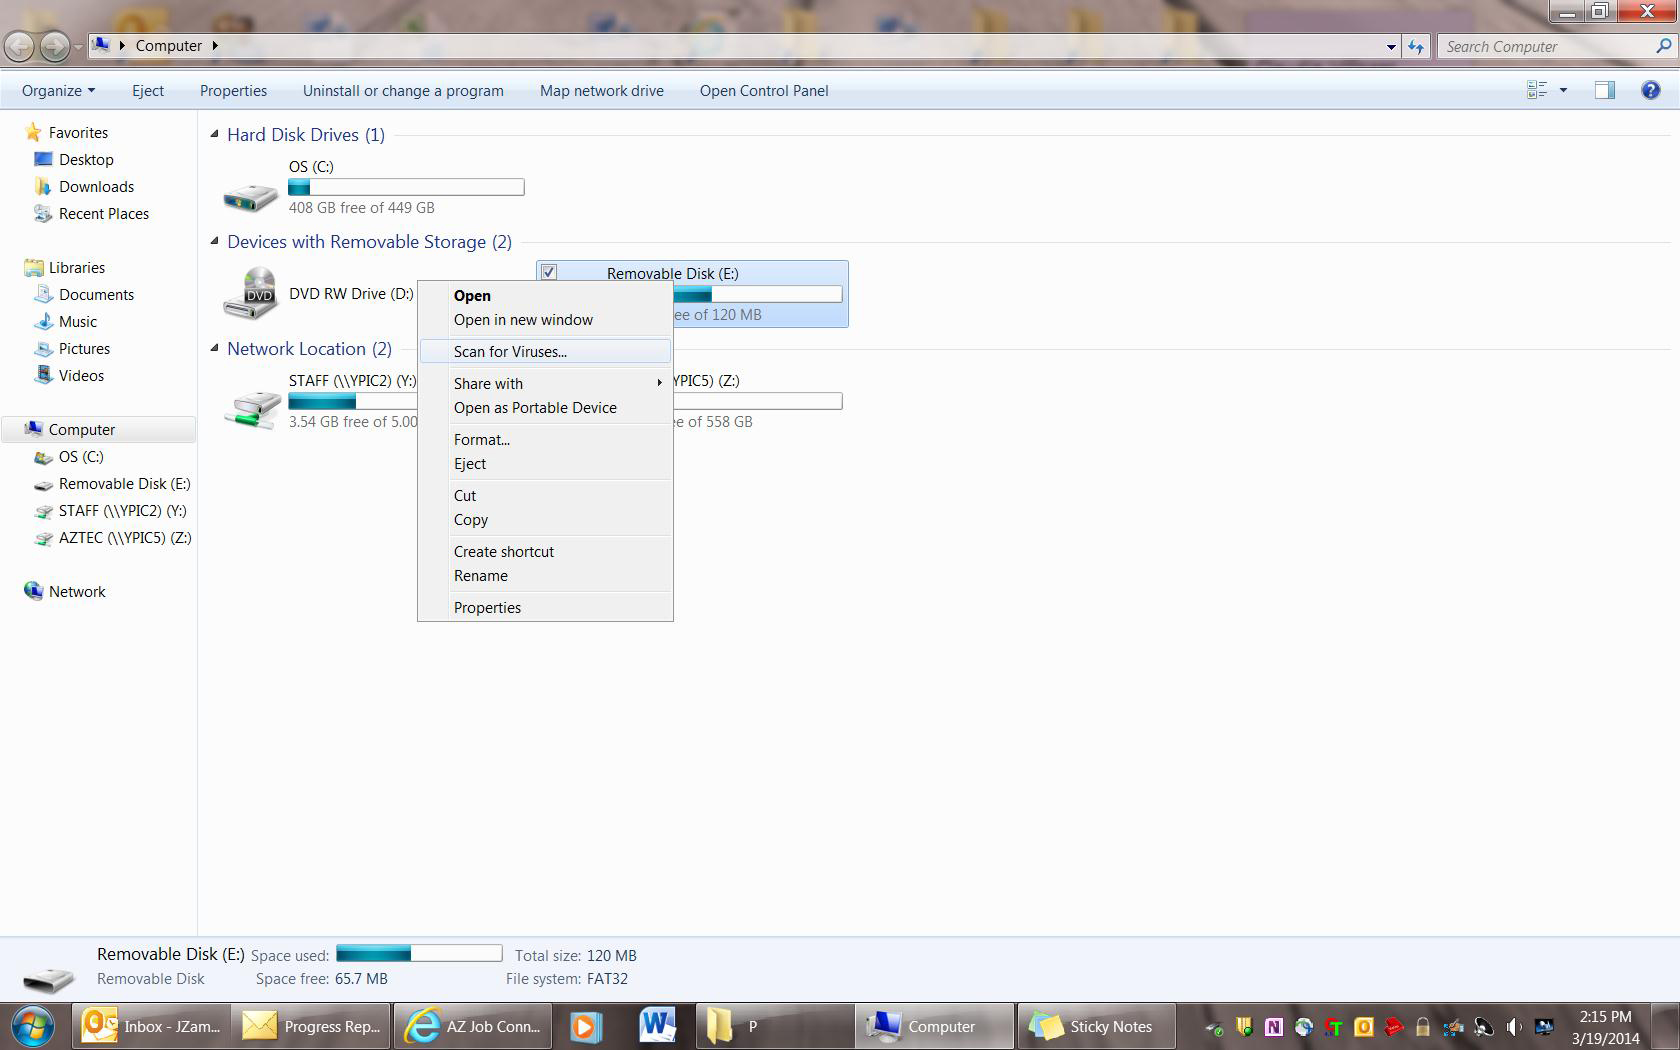Image resolution: width=1680 pixels, height=1050 pixels.
Task: Open the DVD RW Drive (D:) icon
Action: click(250, 293)
